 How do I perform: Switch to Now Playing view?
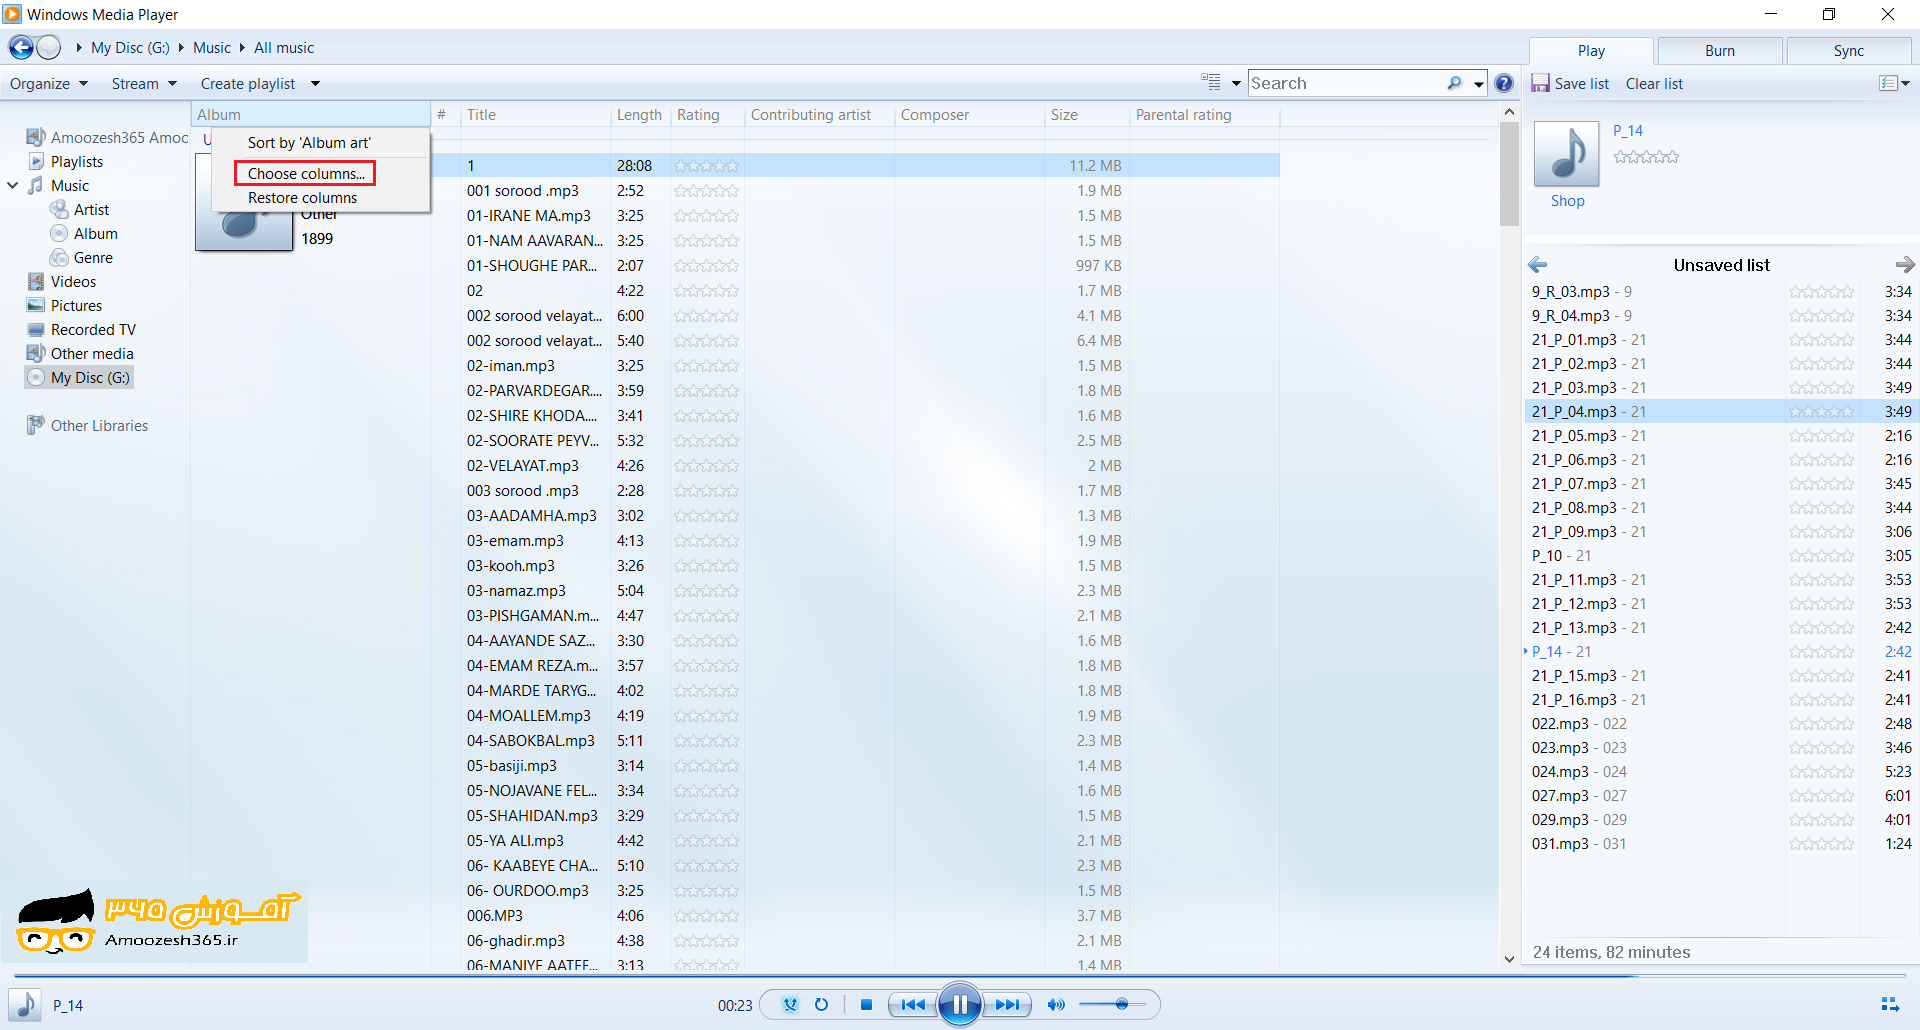(x=1890, y=1004)
